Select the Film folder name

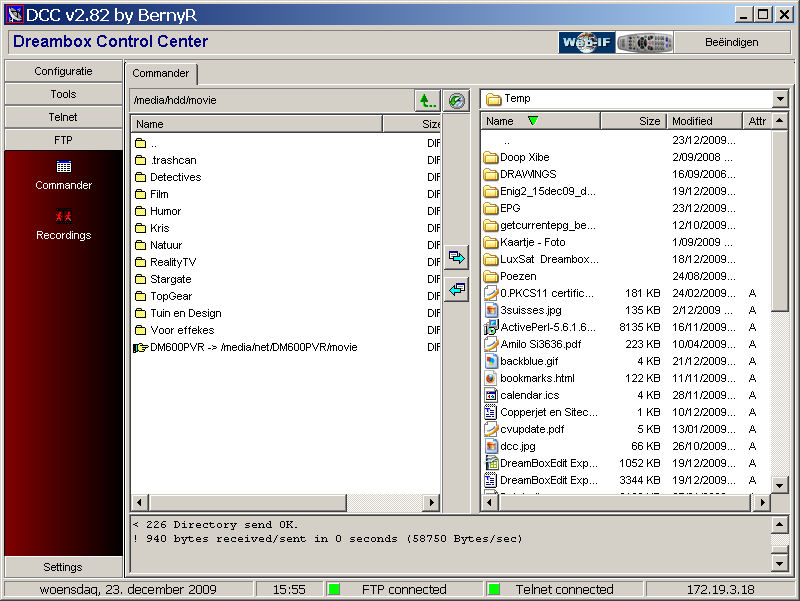pyautogui.click(x=159, y=194)
